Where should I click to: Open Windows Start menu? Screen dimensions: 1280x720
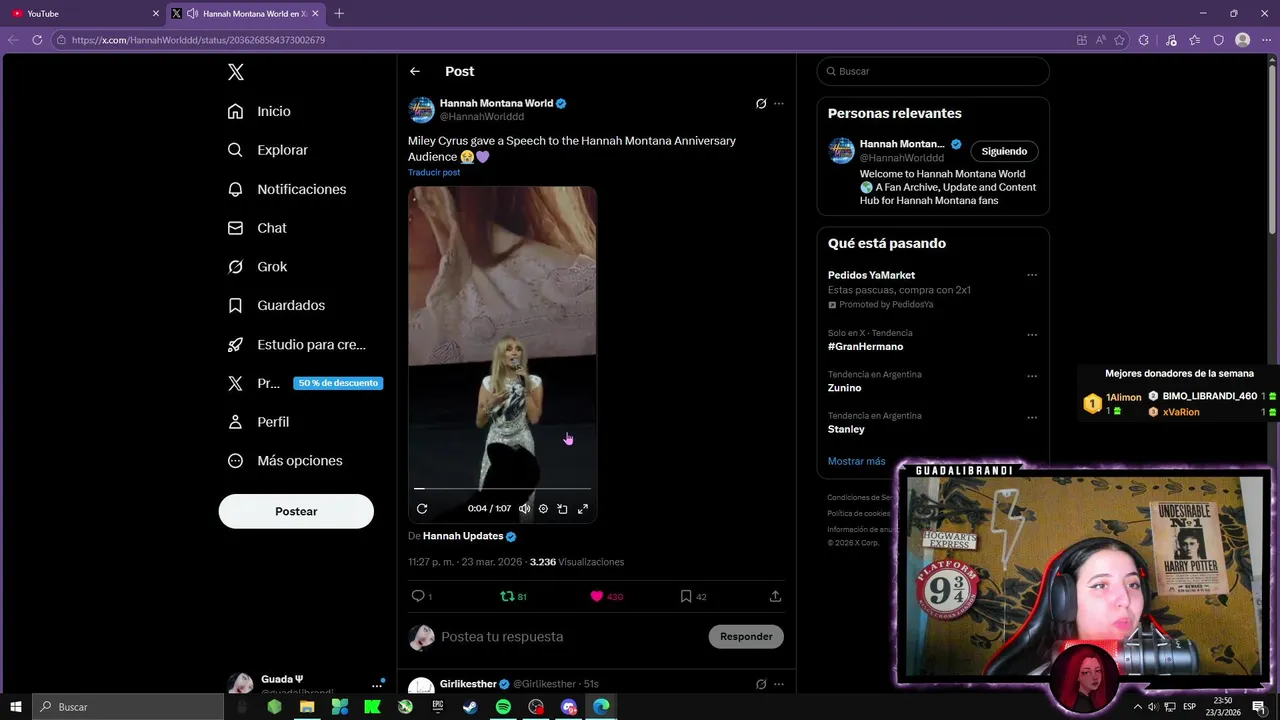point(15,707)
